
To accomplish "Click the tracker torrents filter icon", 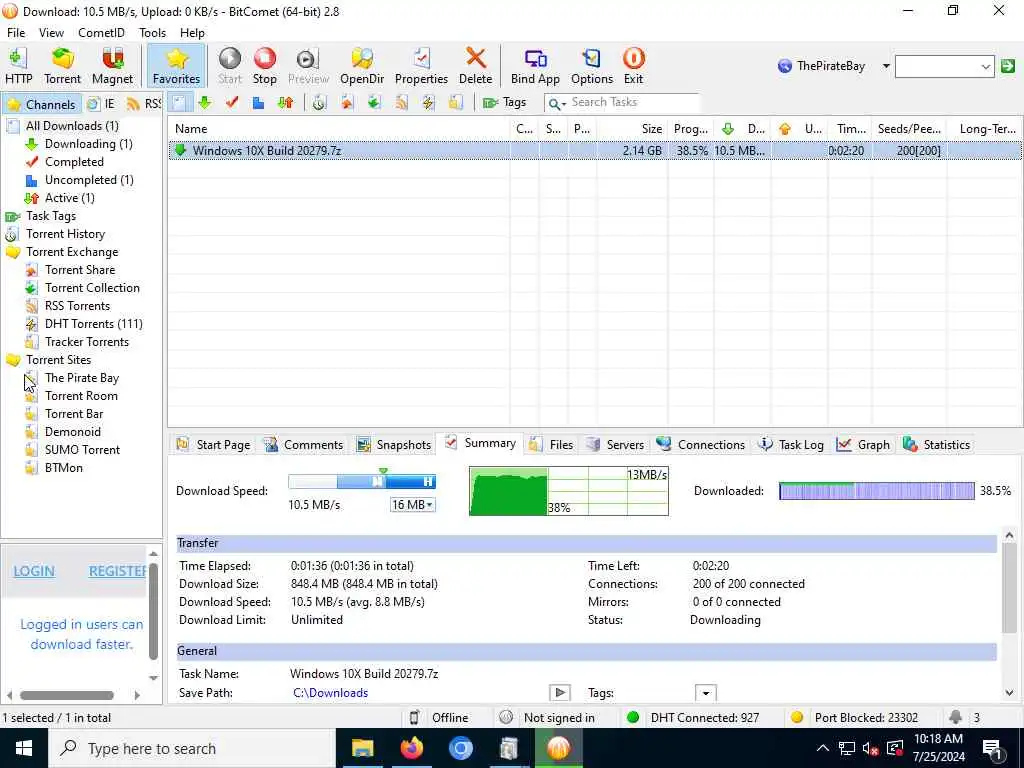I will click(456, 103).
